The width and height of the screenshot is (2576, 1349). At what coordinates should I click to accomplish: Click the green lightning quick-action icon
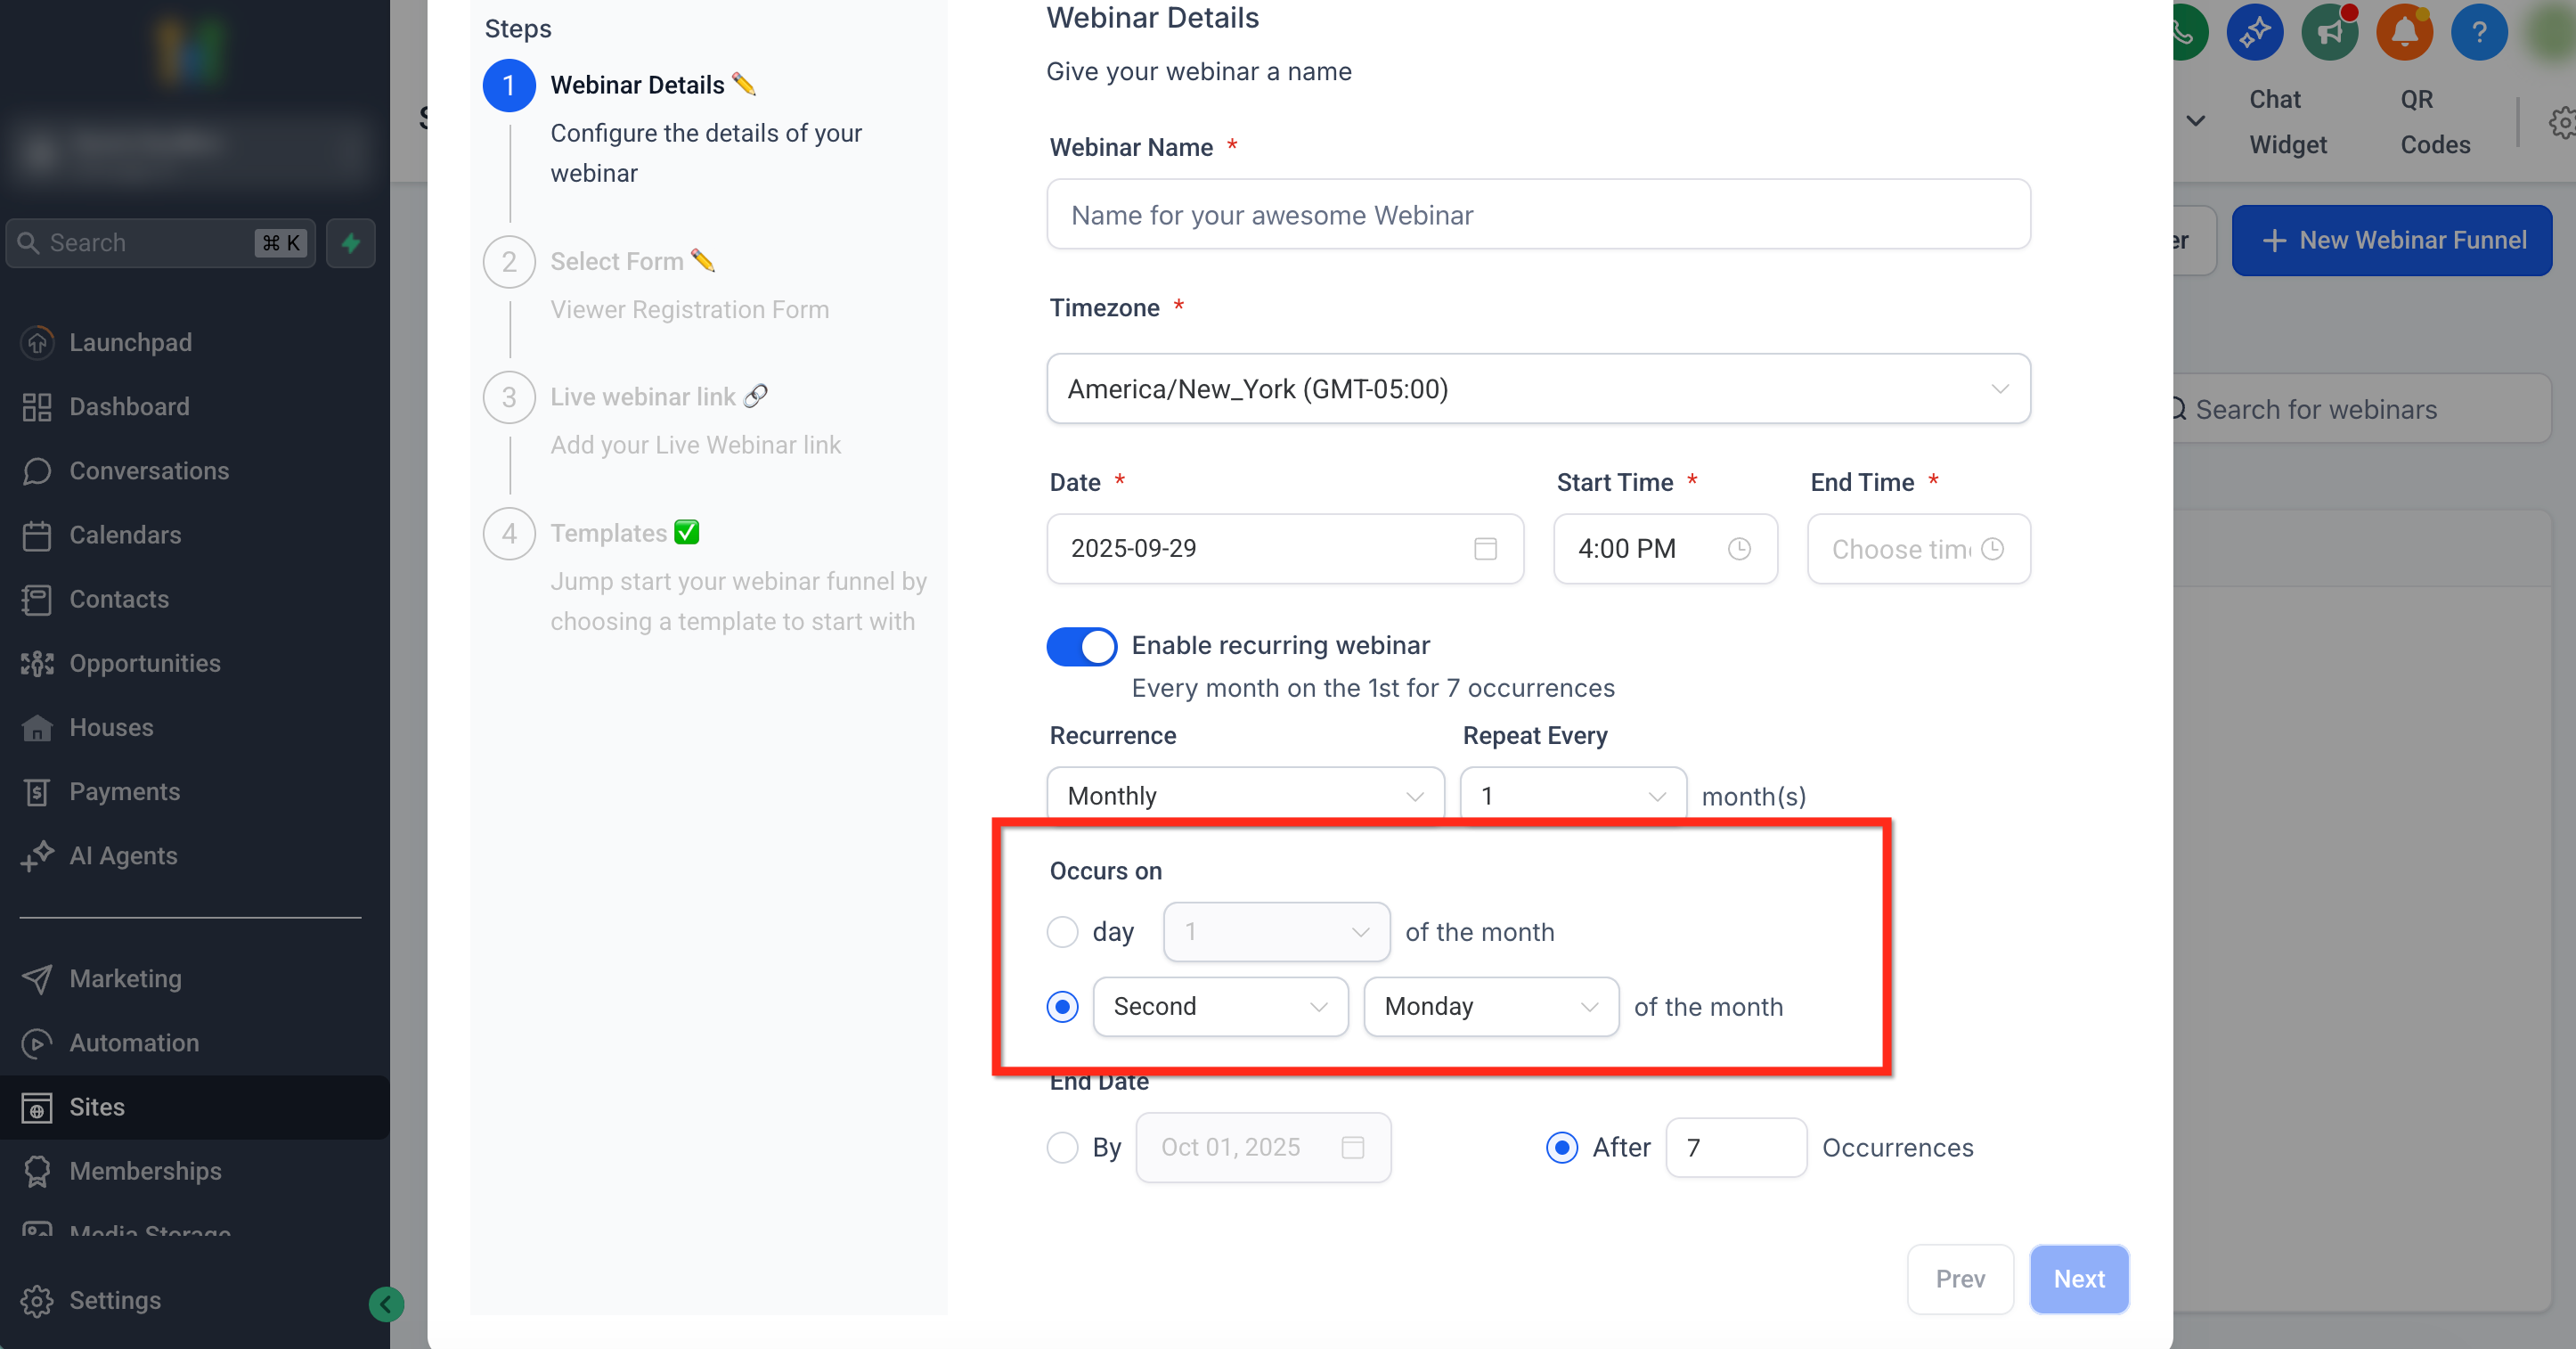351,243
